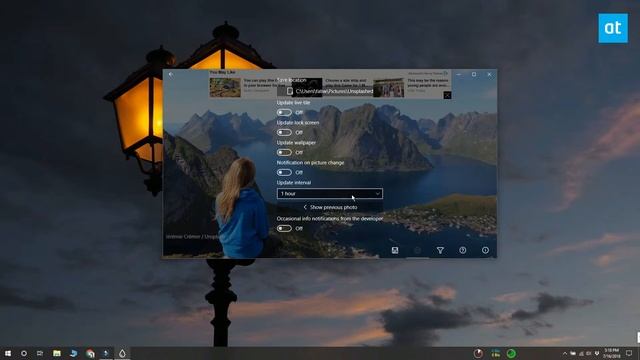Open Cortana search circle on taskbar
Image resolution: width=640 pixels, height=360 pixels.
pyautogui.click(x=24, y=353)
